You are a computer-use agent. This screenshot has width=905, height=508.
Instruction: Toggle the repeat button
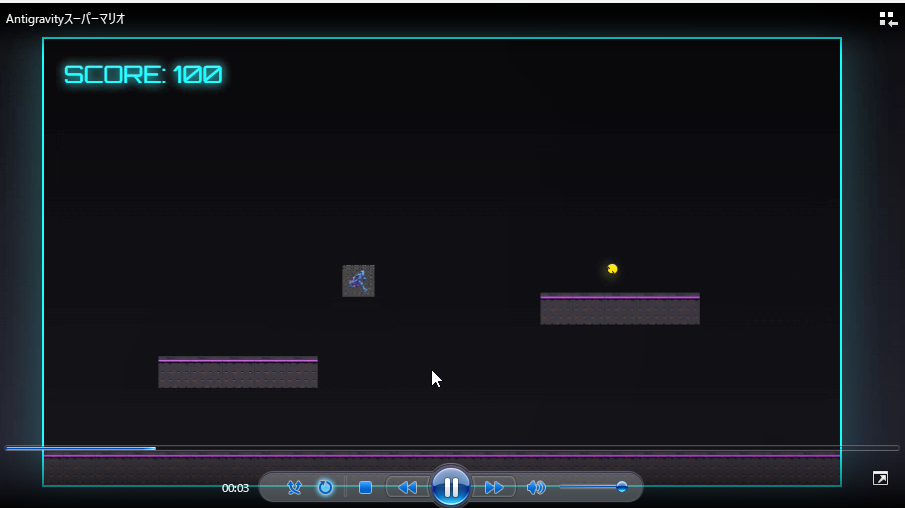click(325, 487)
